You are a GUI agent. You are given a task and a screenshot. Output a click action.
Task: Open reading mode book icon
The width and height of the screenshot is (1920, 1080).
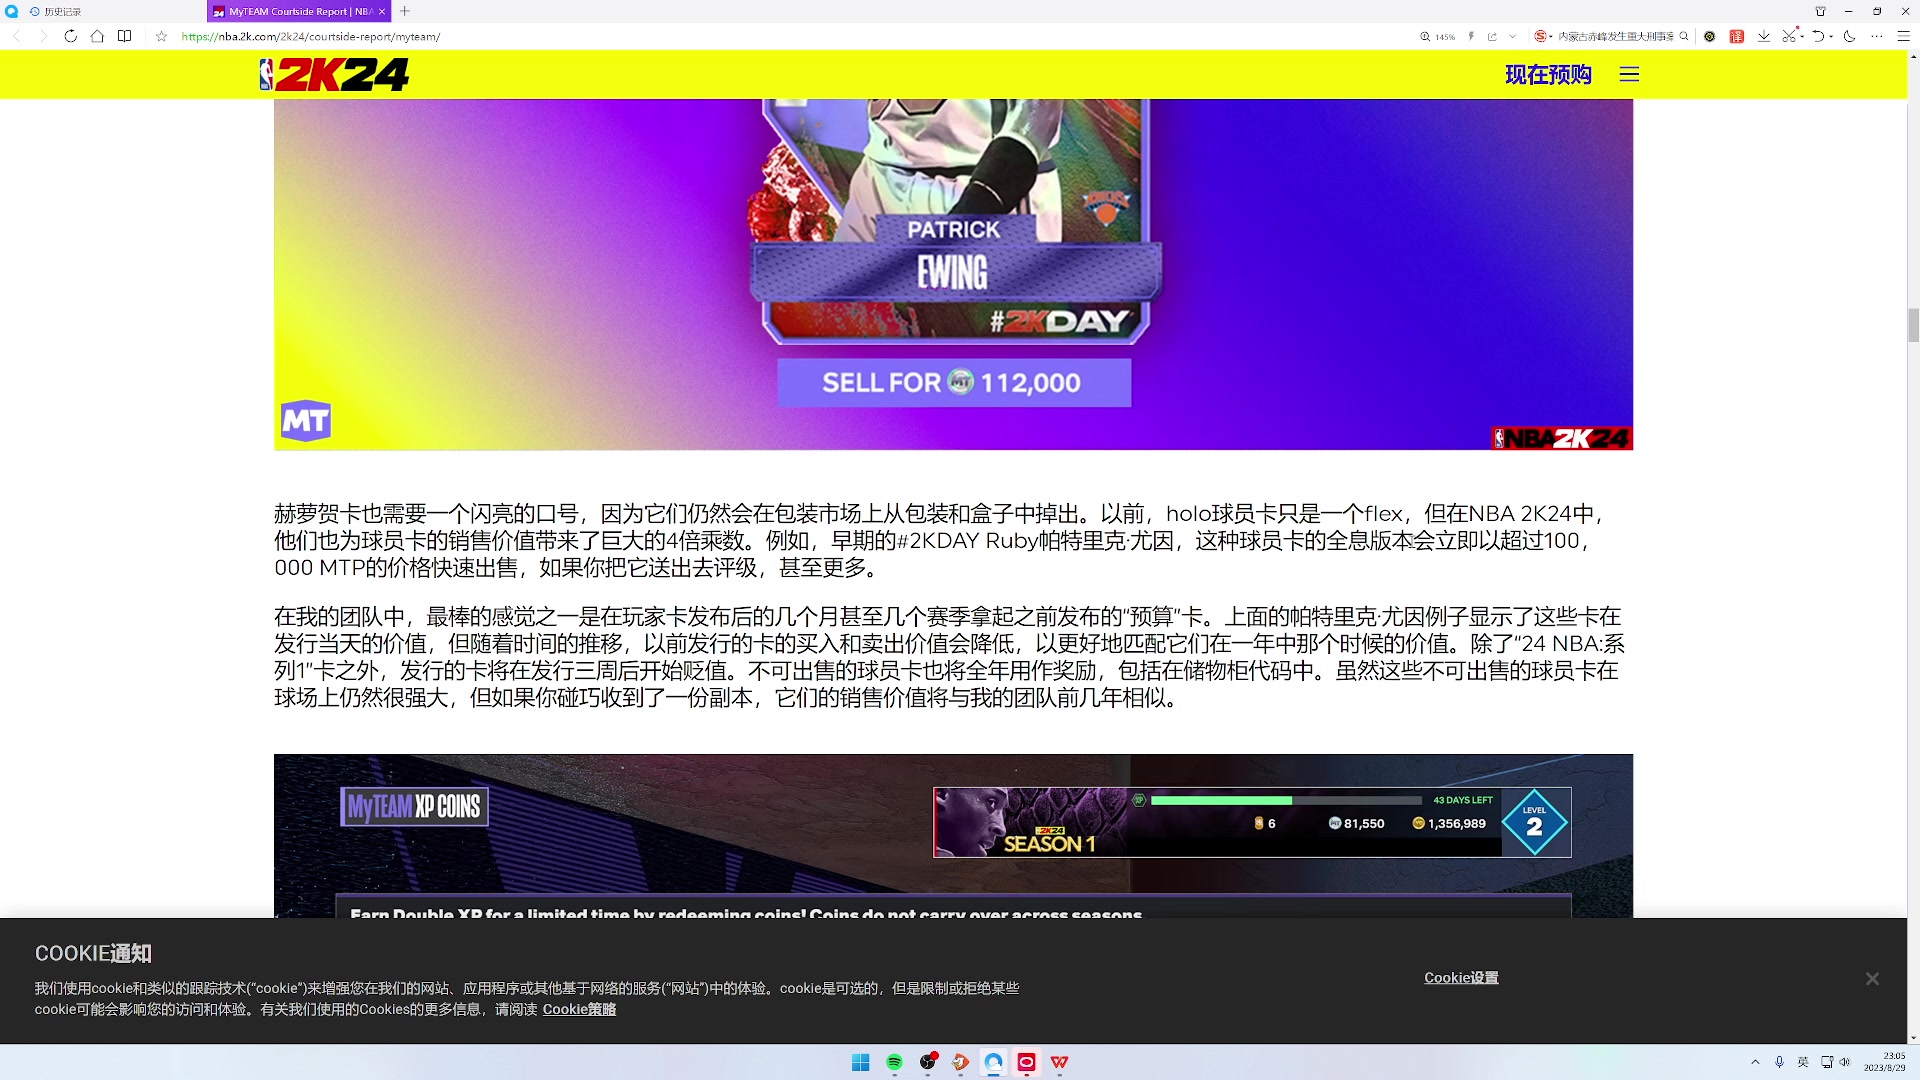[124, 36]
